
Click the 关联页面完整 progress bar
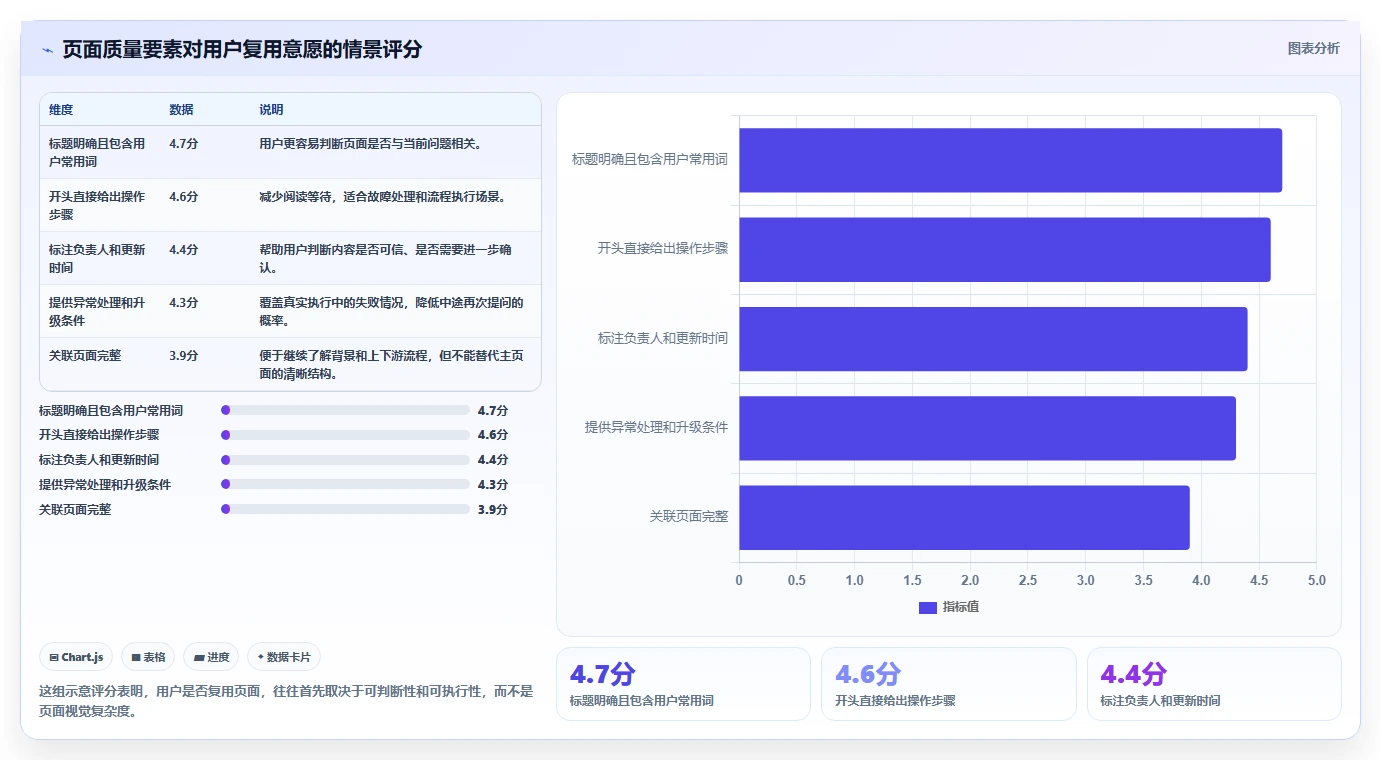click(x=345, y=509)
